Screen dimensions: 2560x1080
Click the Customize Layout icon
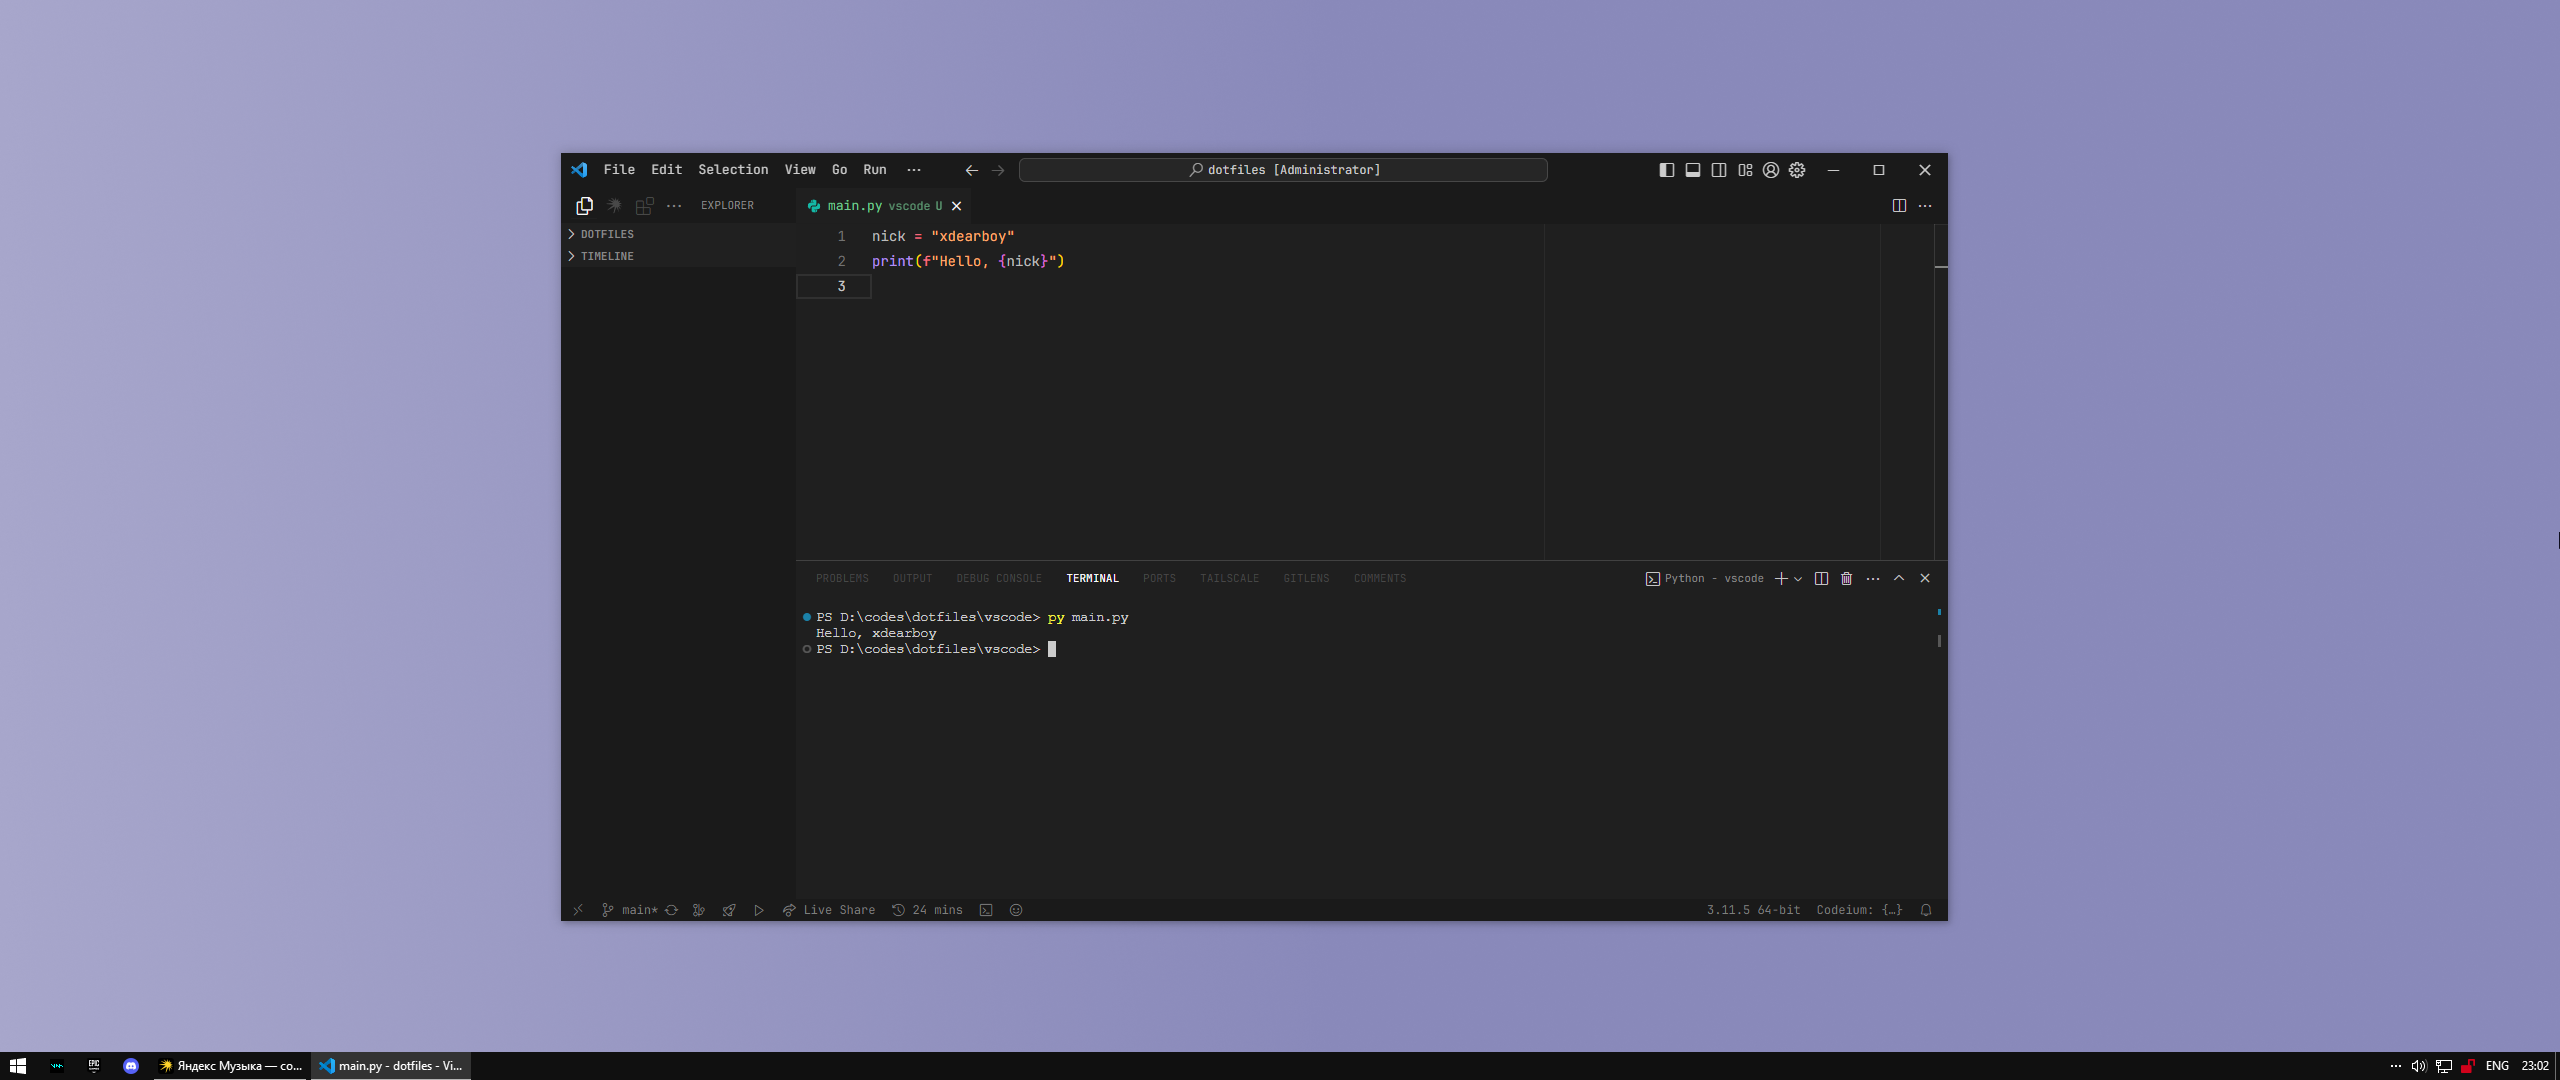1745,170
